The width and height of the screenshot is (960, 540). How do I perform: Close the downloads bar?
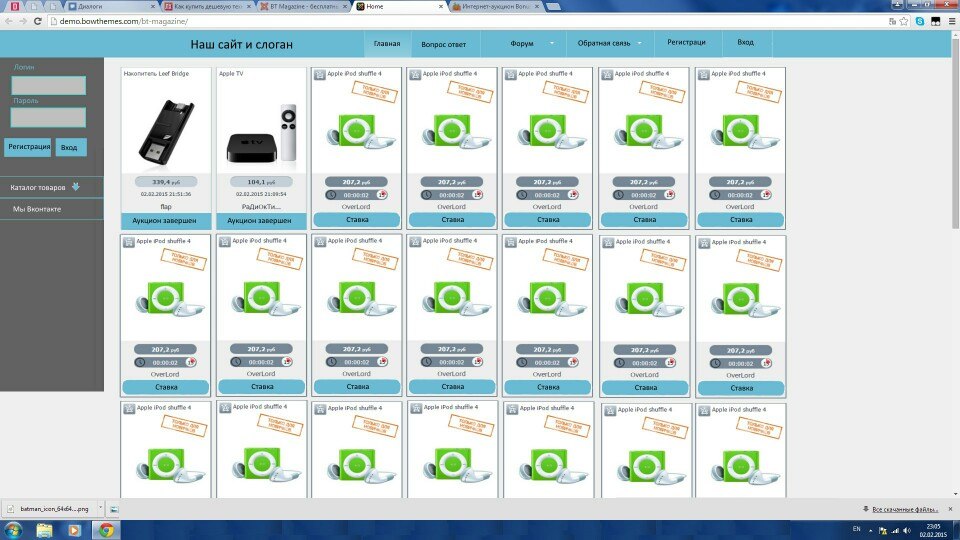tap(950, 509)
